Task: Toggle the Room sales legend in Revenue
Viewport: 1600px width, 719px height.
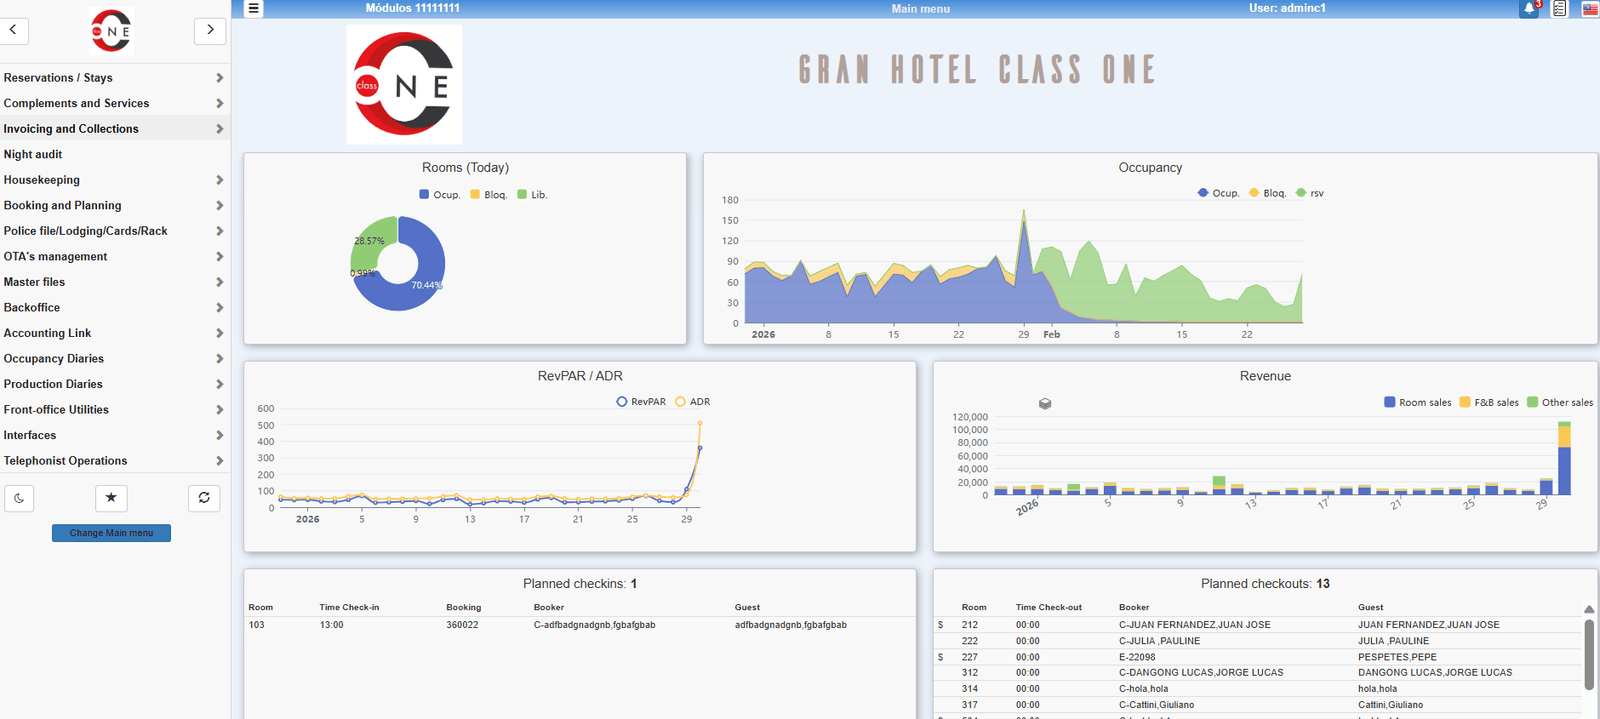Action: (1418, 403)
